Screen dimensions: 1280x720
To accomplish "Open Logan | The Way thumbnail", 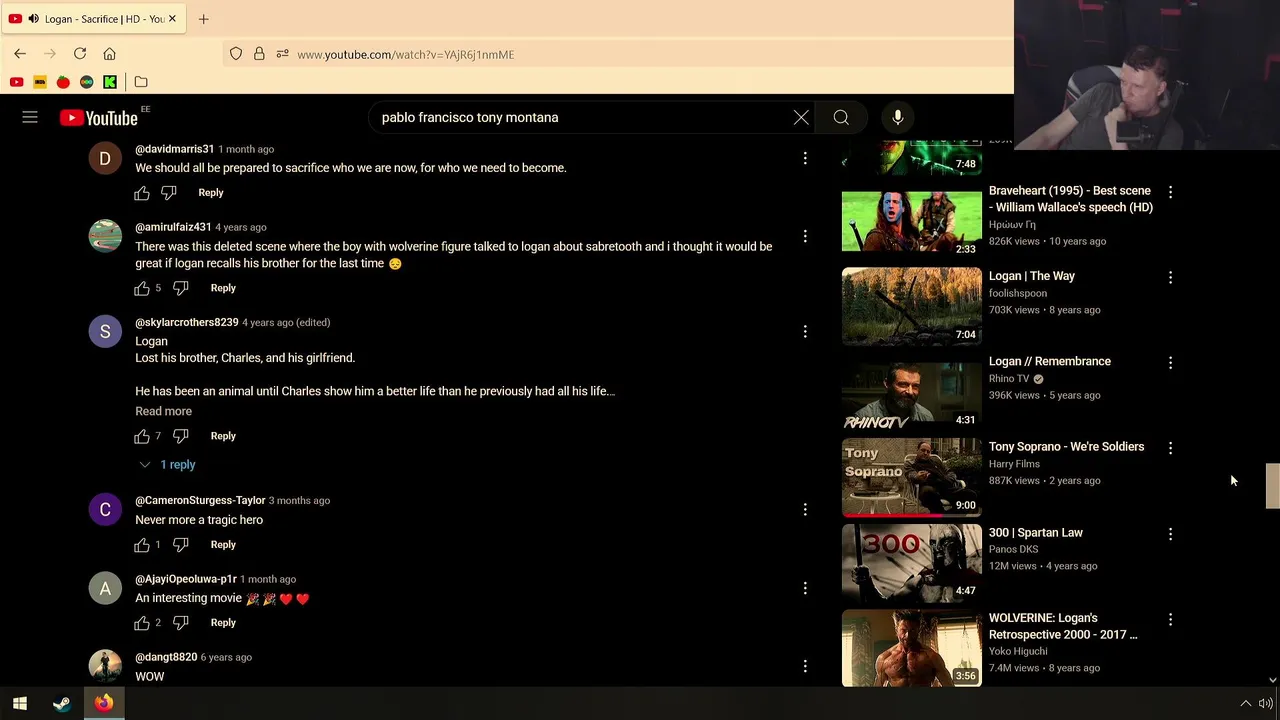I will [x=912, y=306].
